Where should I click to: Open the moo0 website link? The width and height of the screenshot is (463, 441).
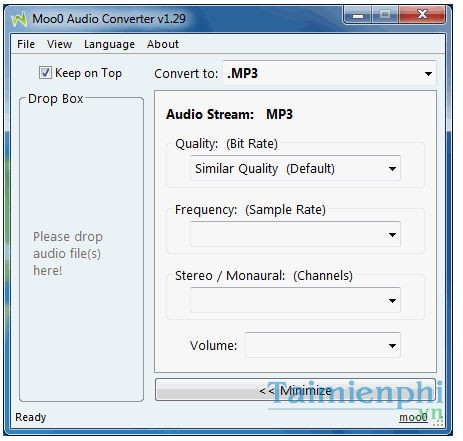(413, 417)
